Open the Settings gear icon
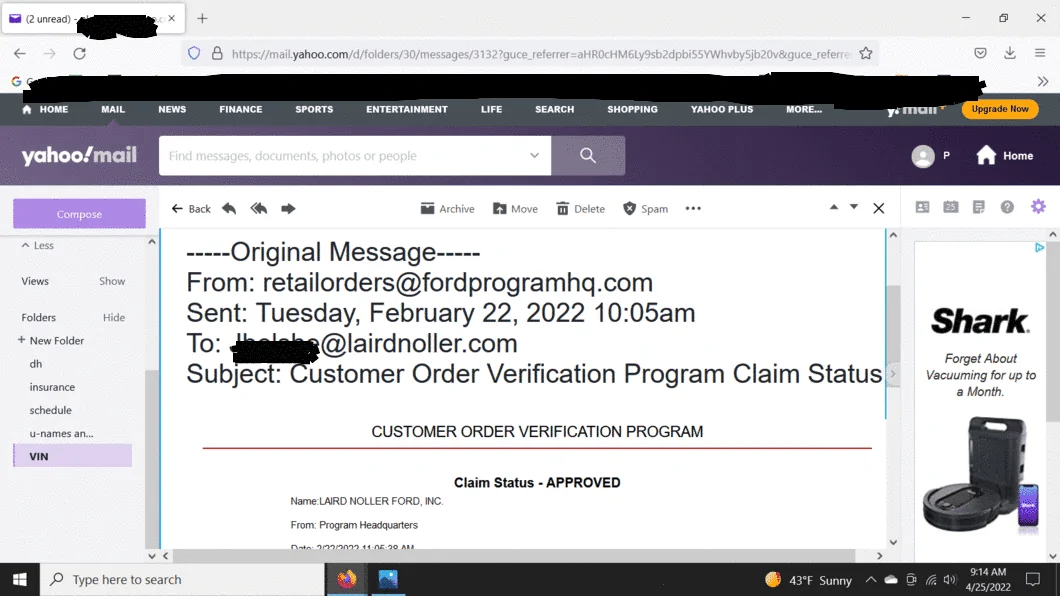This screenshot has height=596, width=1060. (1038, 207)
